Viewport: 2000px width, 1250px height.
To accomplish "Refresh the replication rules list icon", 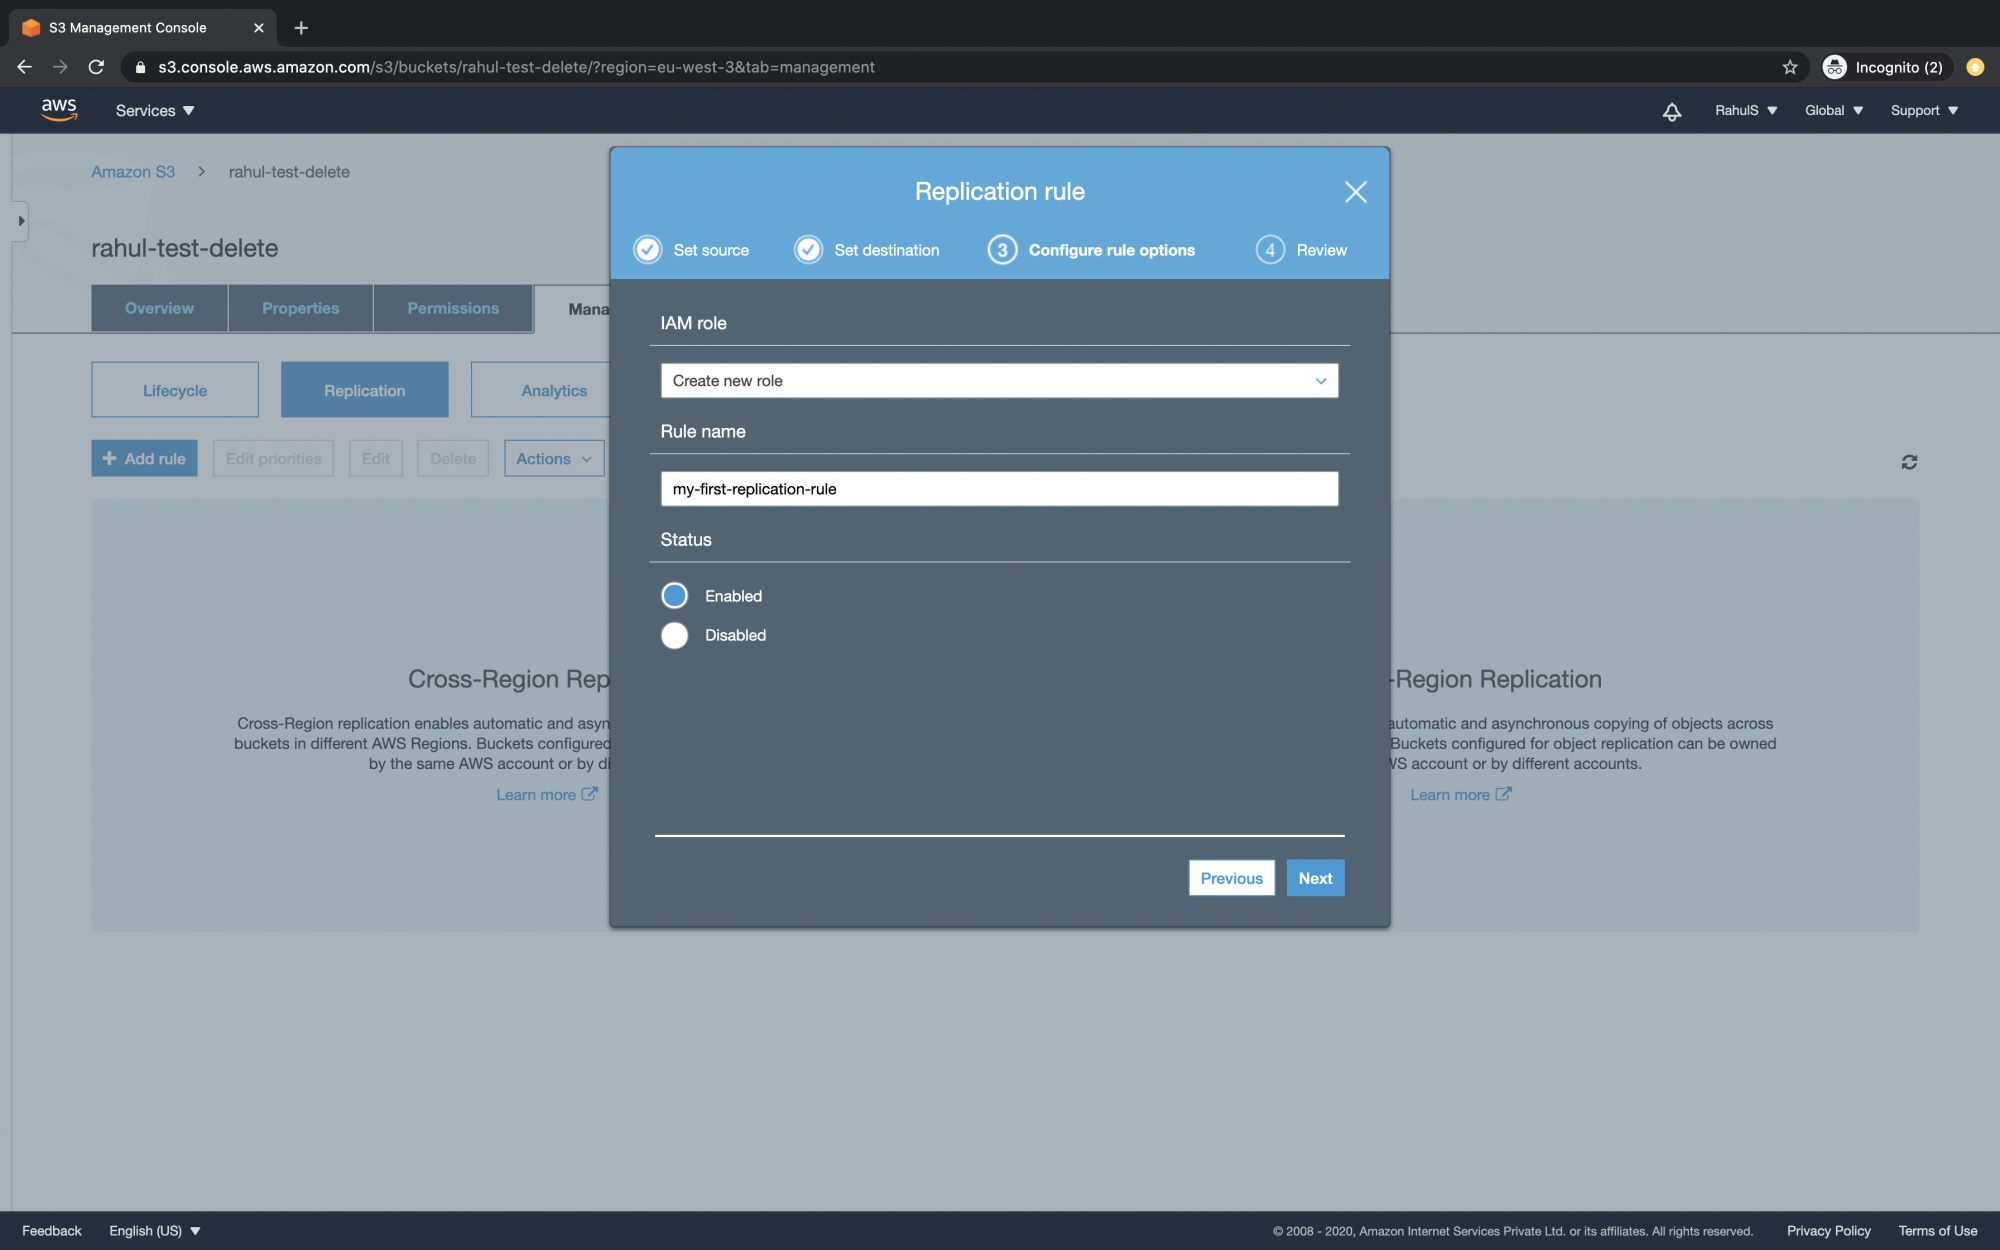I will [x=1909, y=461].
